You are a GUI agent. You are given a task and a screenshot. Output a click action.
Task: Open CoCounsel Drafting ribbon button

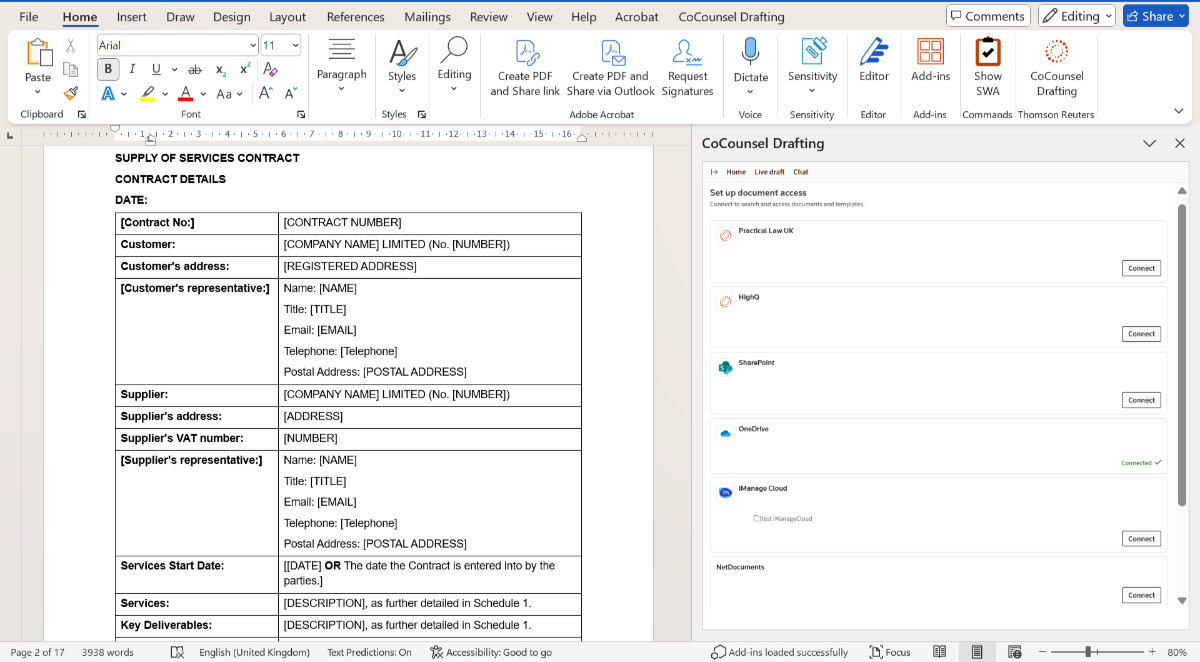point(1057,67)
